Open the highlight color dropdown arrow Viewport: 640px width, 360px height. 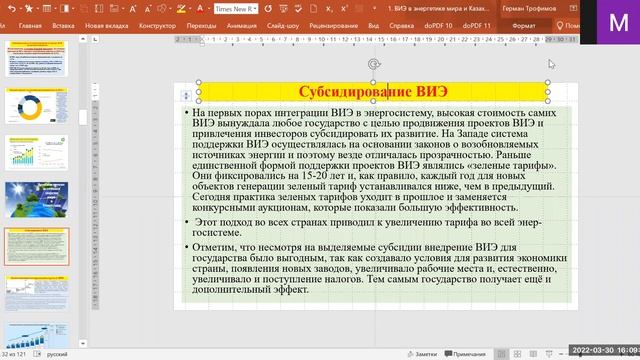click(x=190, y=9)
